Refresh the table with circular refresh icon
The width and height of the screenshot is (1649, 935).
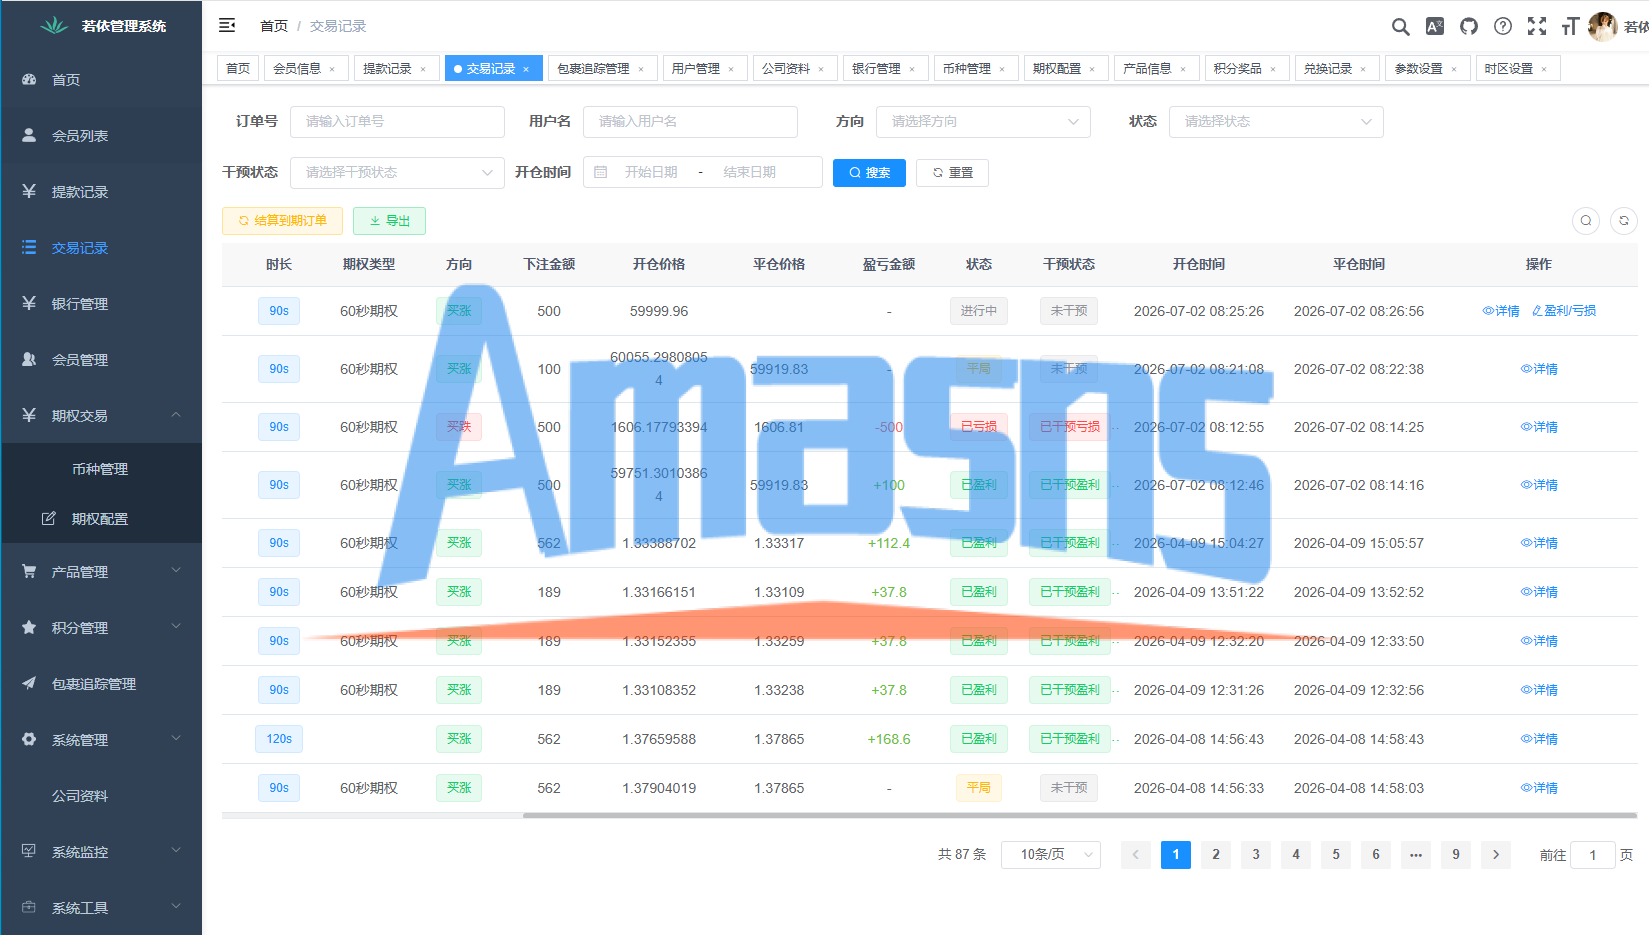point(1624,221)
